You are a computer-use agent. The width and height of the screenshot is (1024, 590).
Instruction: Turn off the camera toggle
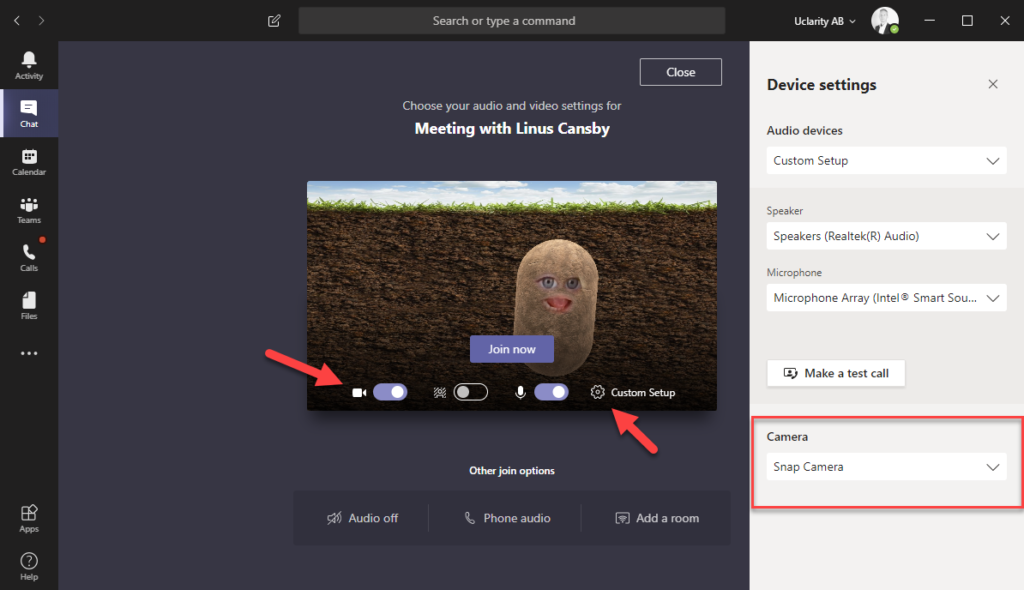pyautogui.click(x=391, y=392)
